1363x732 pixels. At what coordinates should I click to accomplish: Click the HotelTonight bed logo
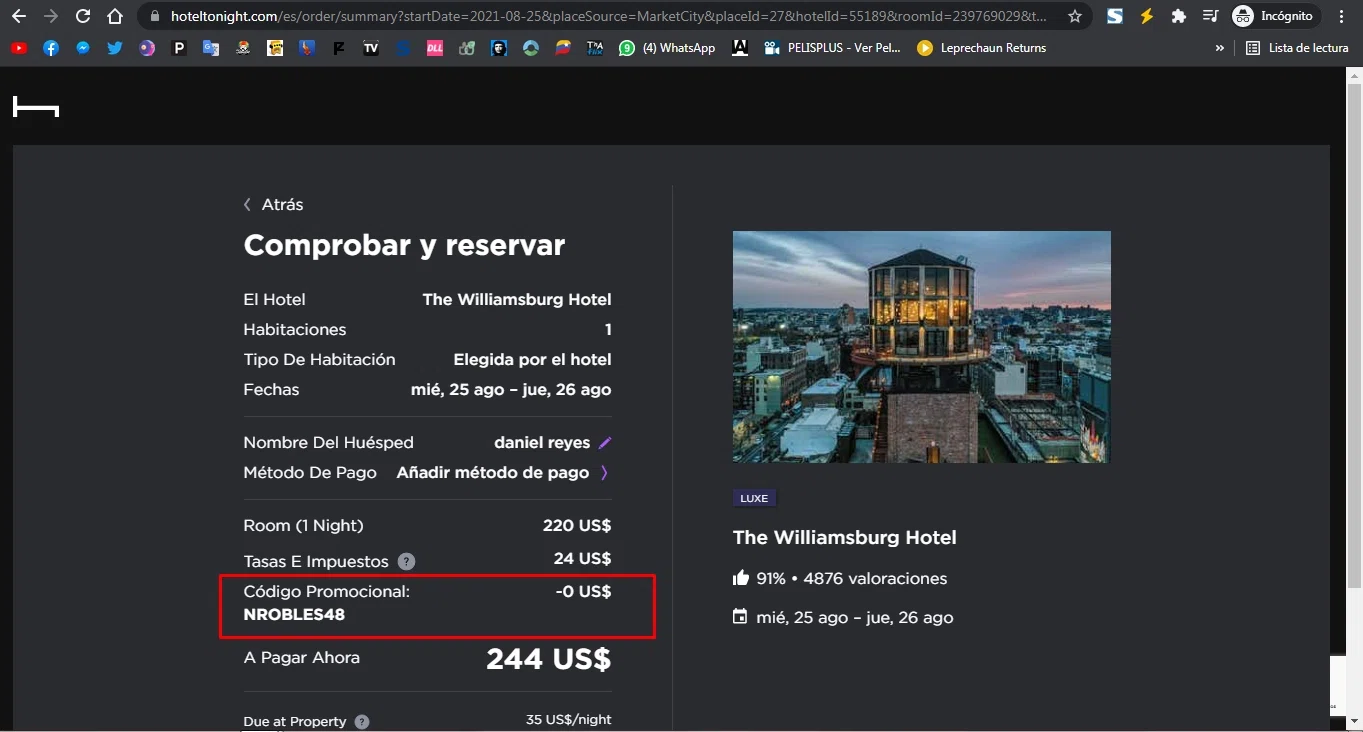coord(36,107)
